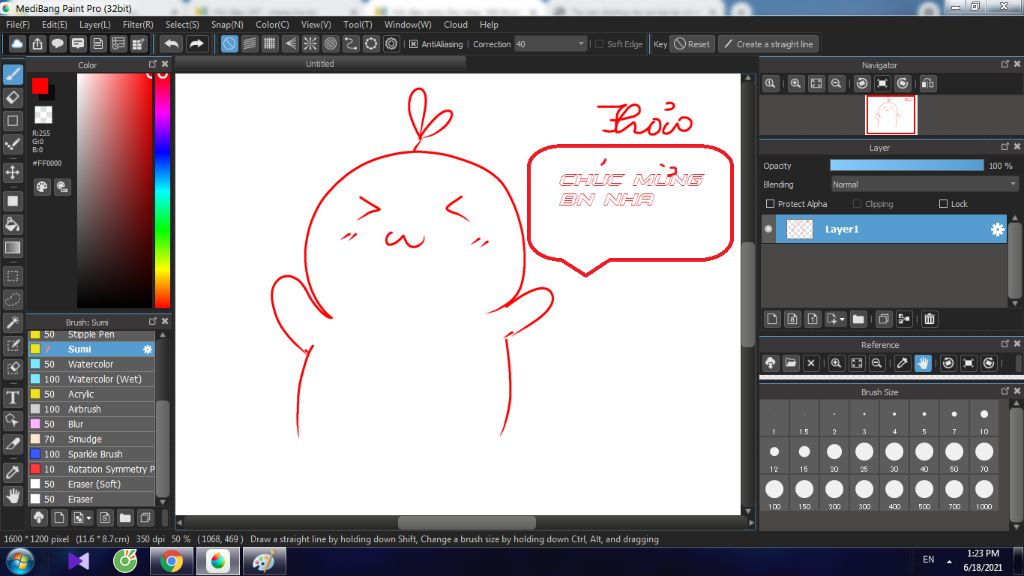
Task: Expand add-layer dropdown arrow in Layer panel
Action: point(842,319)
